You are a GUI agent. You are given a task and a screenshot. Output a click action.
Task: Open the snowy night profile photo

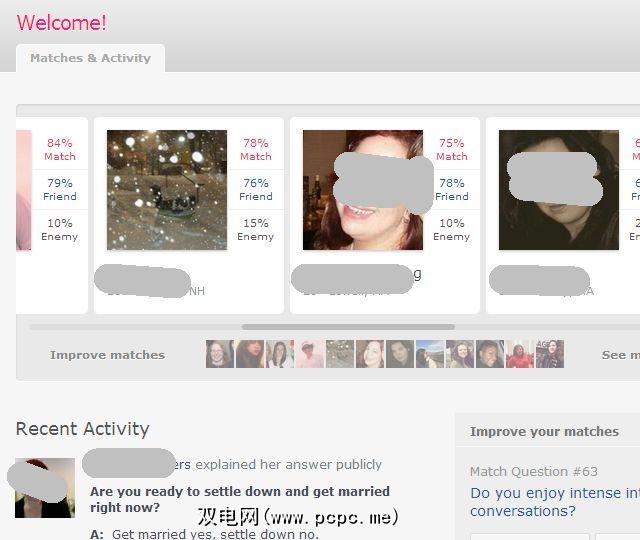167,190
